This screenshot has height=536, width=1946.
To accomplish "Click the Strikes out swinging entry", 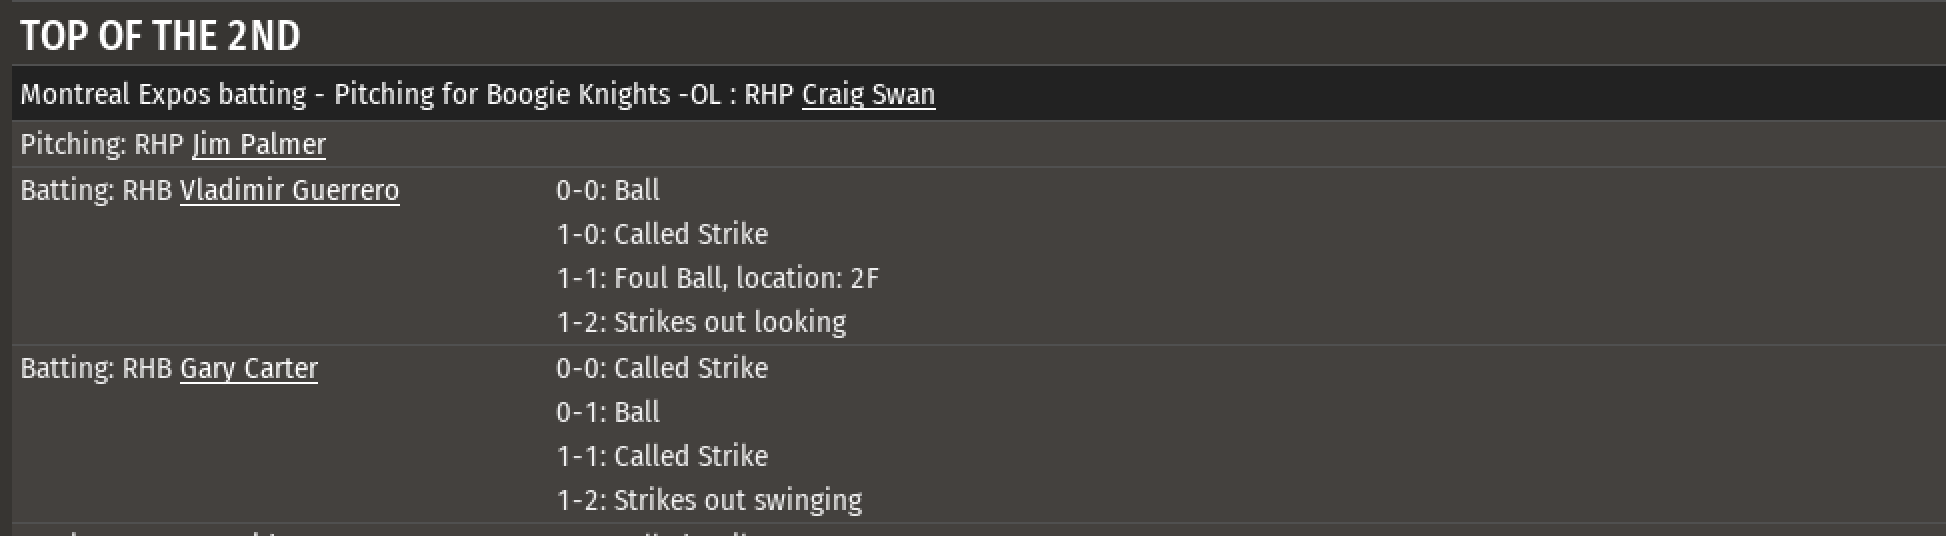I will point(709,500).
